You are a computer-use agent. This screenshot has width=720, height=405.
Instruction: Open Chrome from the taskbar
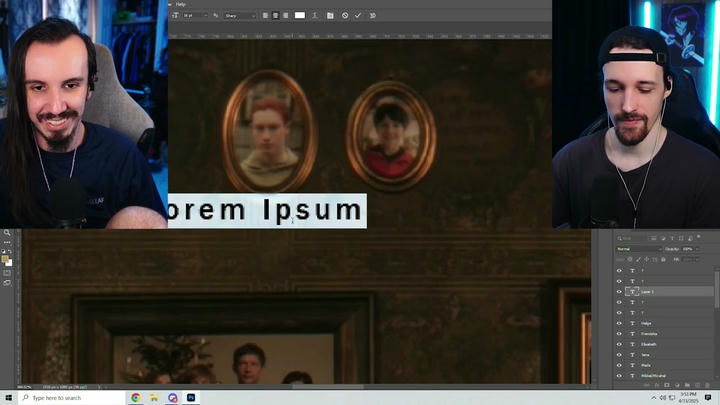136,398
